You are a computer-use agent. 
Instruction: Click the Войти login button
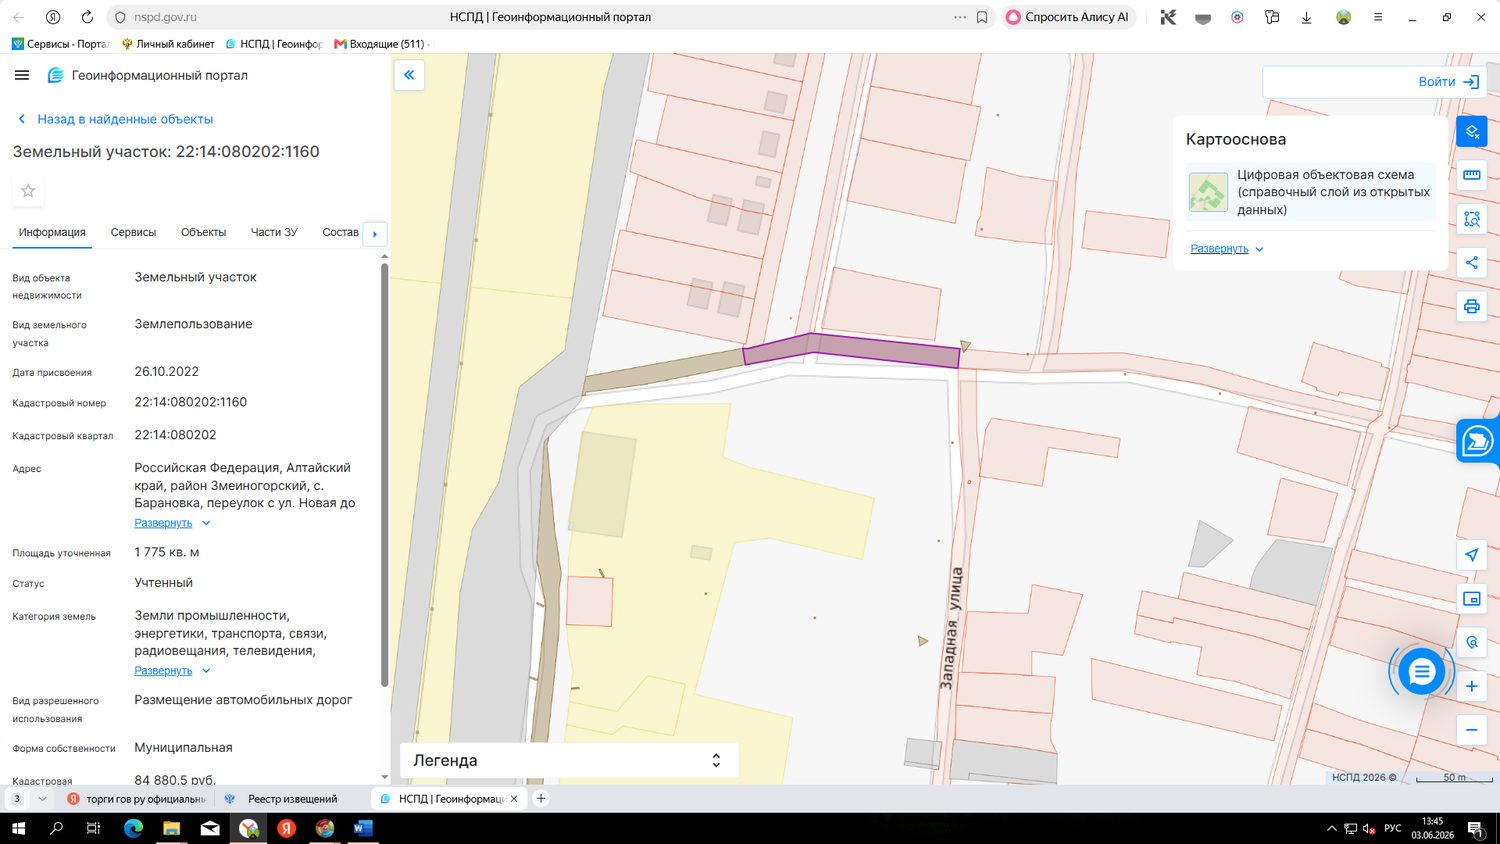[1448, 82]
